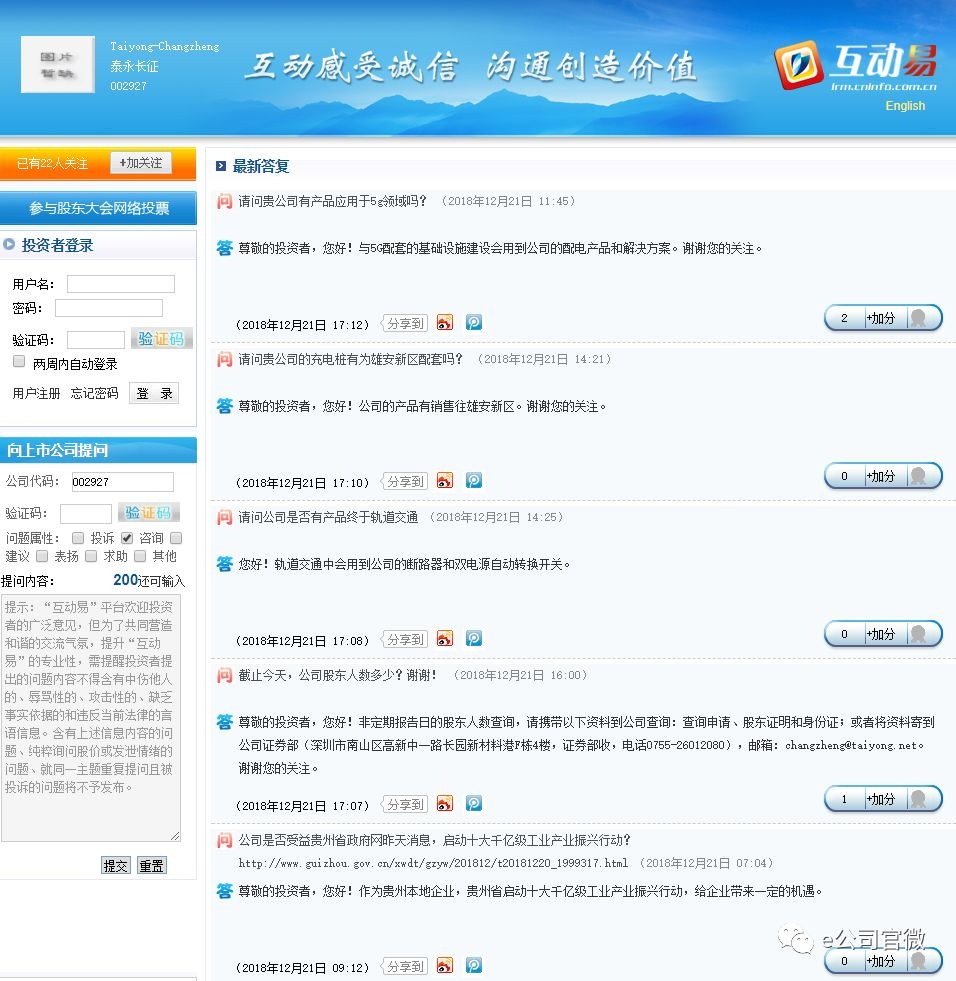Viewport: 956px width, 981px height.
Task: Open 分享到 for the 17:07 answer
Action: coord(404,804)
